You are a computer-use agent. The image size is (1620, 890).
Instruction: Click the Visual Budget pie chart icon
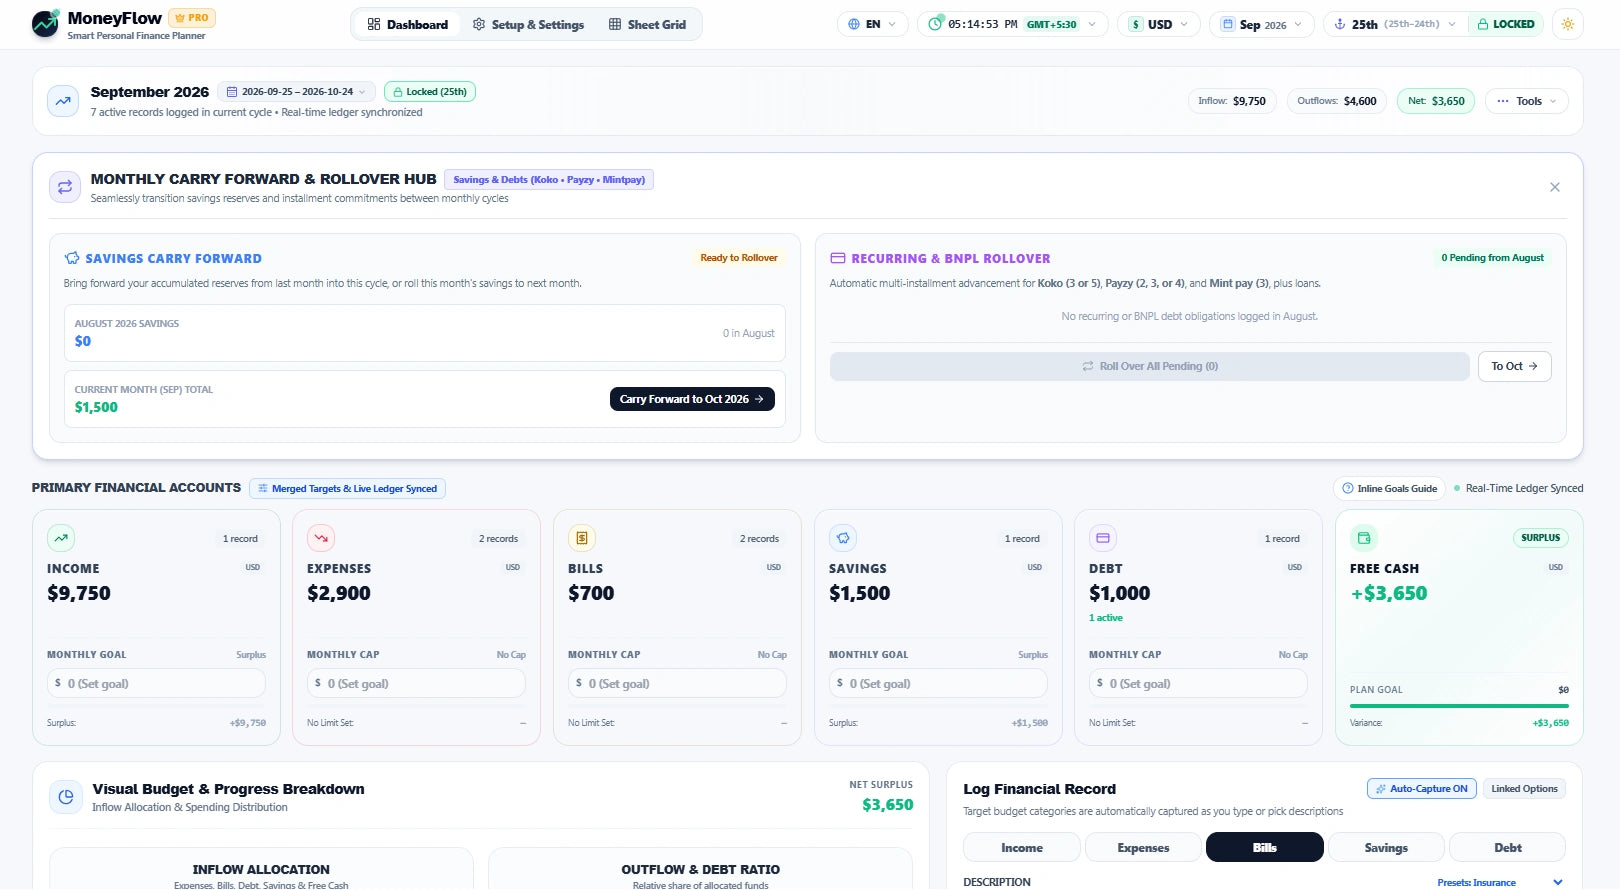pyautogui.click(x=66, y=797)
